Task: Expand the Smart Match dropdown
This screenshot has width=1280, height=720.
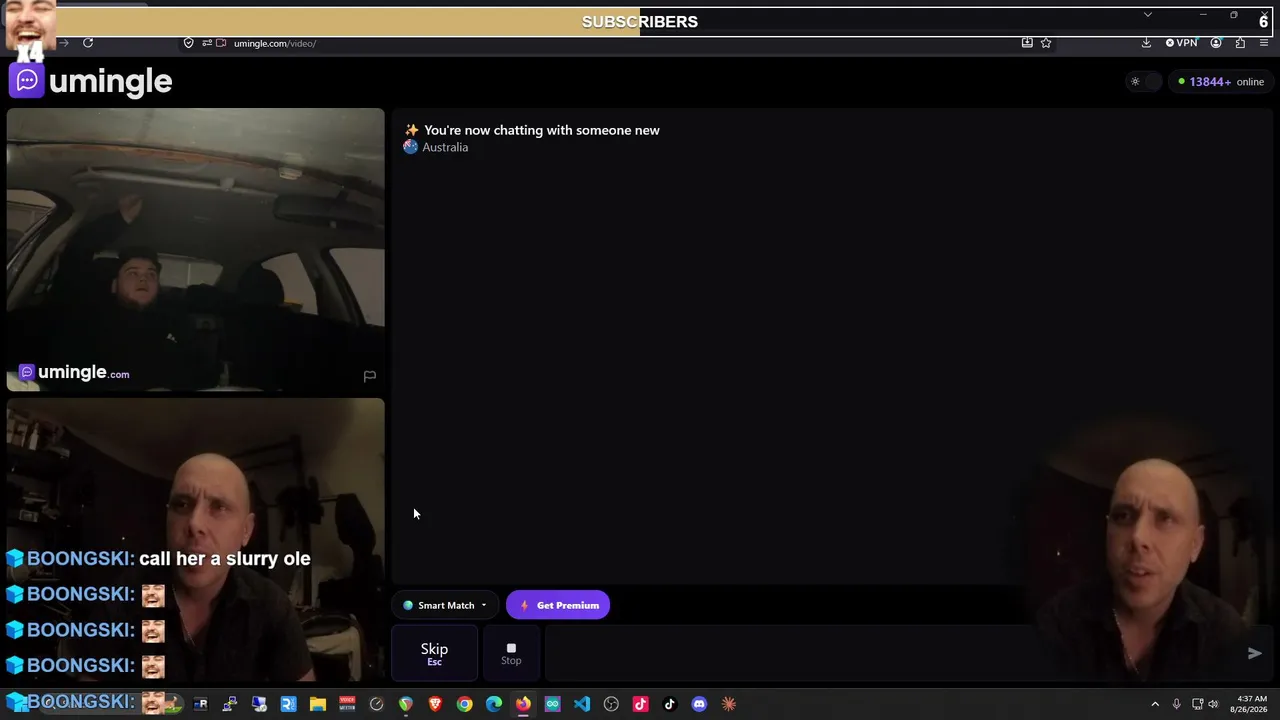Action: pyautogui.click(x=445, y=605)
